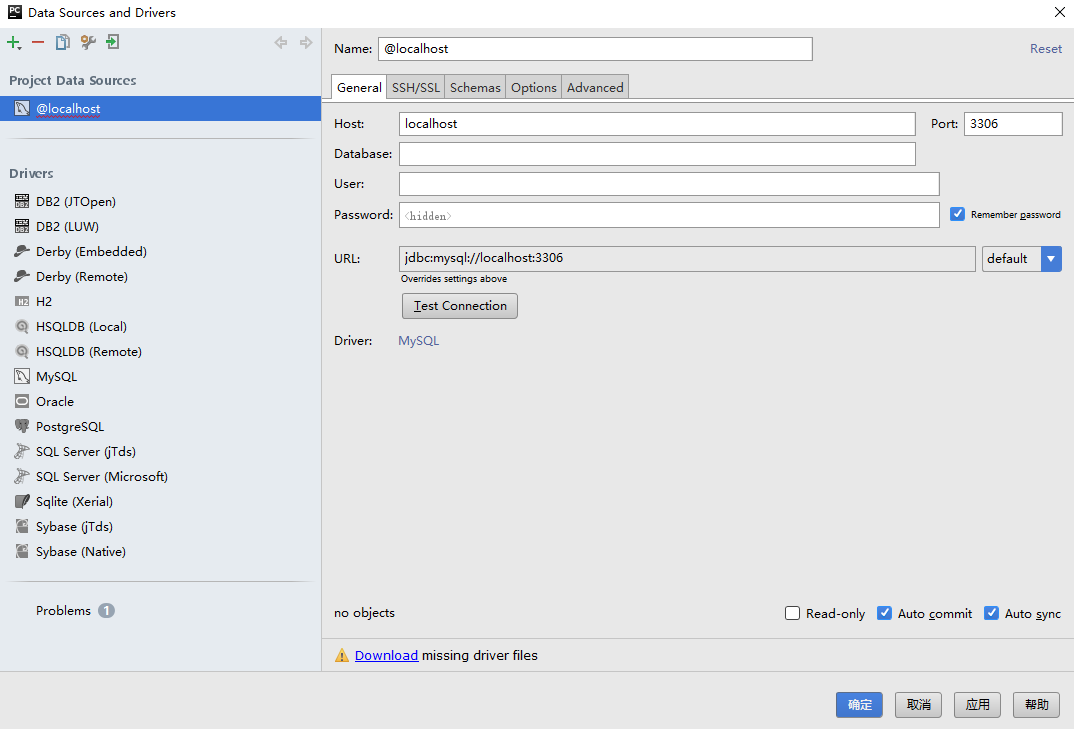The height and width of the screenshot is (729, 1074).
Task: Click the Database input field
Action: 657,154
